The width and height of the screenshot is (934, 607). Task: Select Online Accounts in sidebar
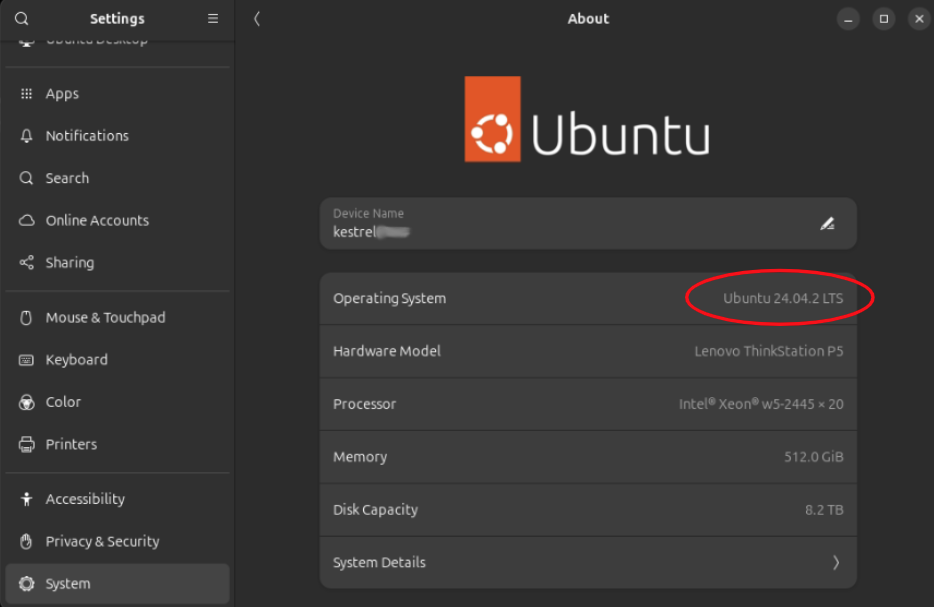(117, 220)
